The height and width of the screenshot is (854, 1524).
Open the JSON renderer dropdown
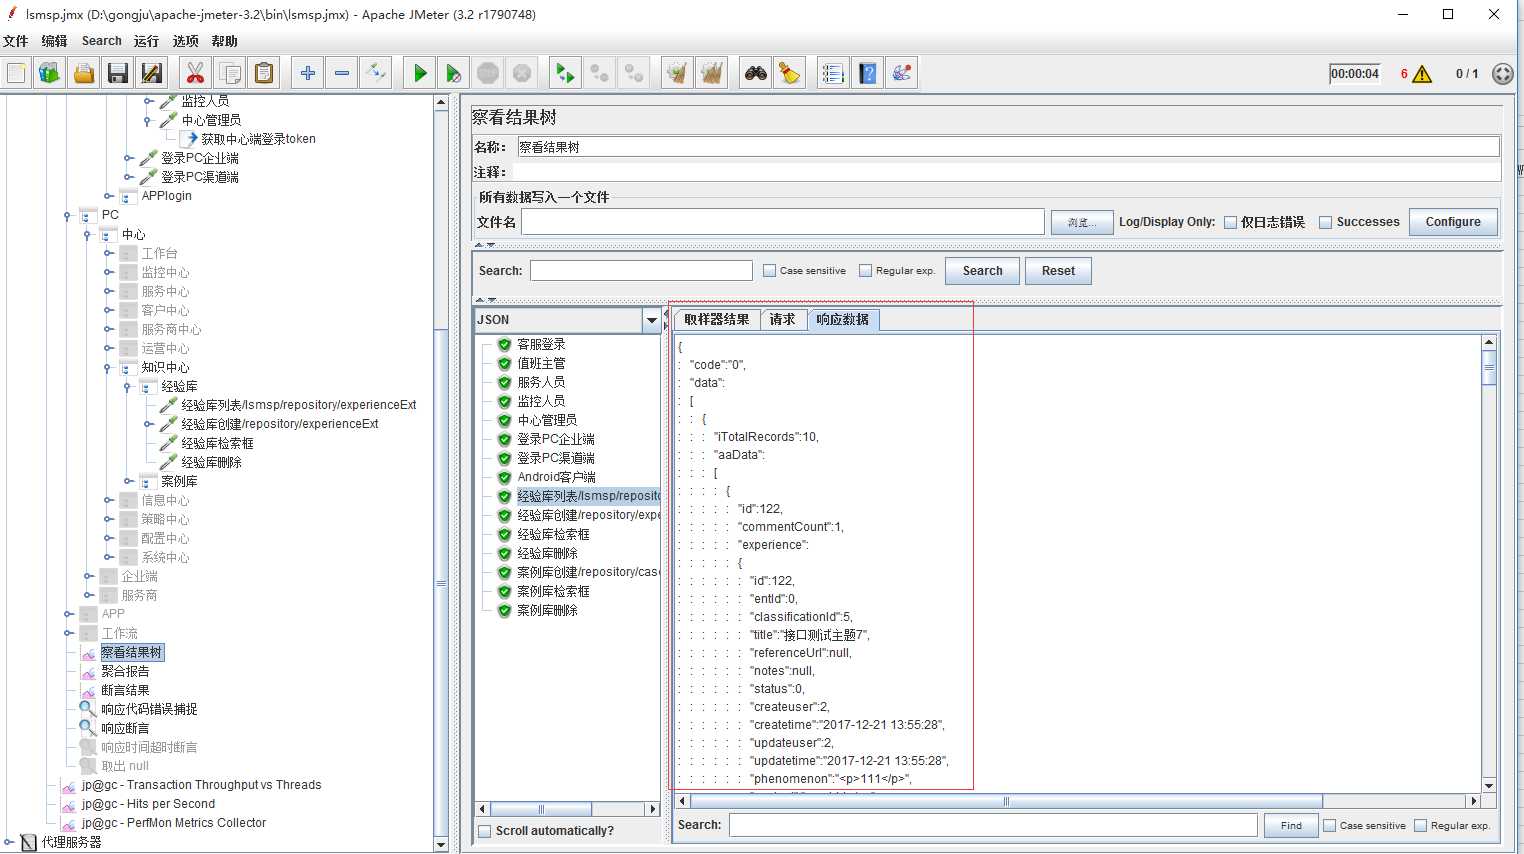click(652, 320)
